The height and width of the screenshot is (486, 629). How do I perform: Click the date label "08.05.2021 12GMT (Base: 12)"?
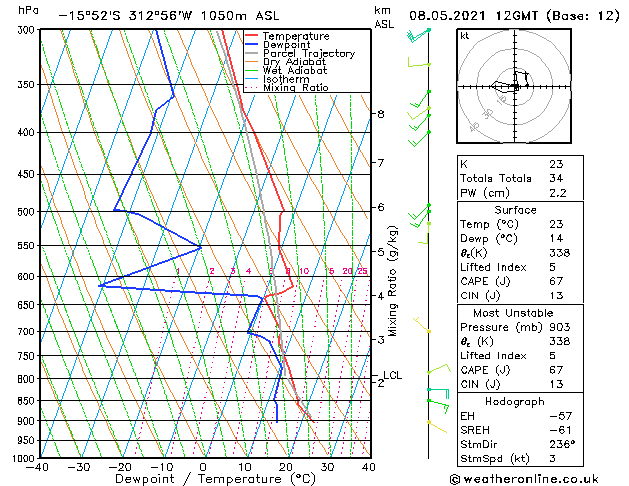click(514, 16)
